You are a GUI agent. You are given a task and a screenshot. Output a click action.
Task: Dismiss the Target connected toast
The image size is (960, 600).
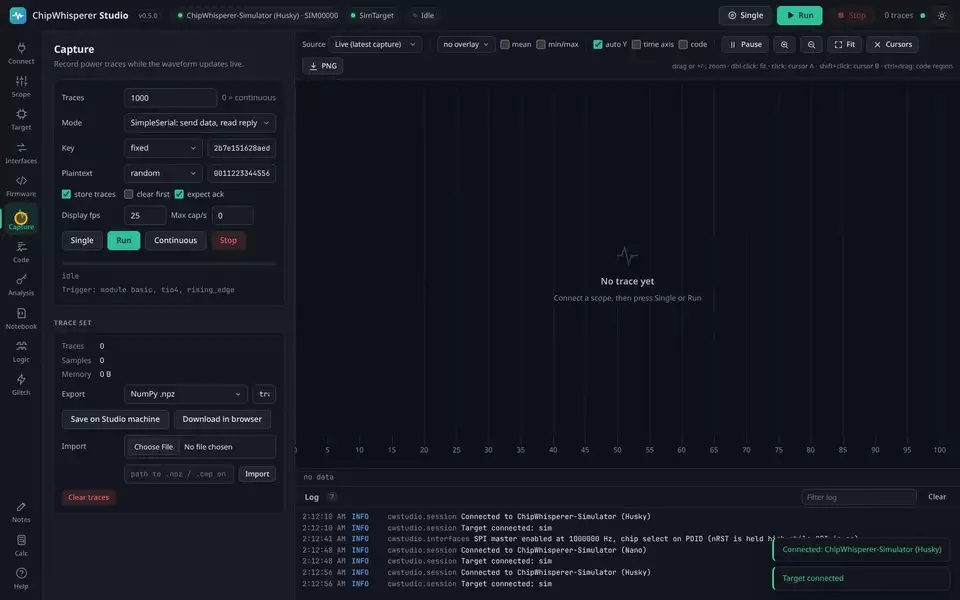(x=861, y=578)
